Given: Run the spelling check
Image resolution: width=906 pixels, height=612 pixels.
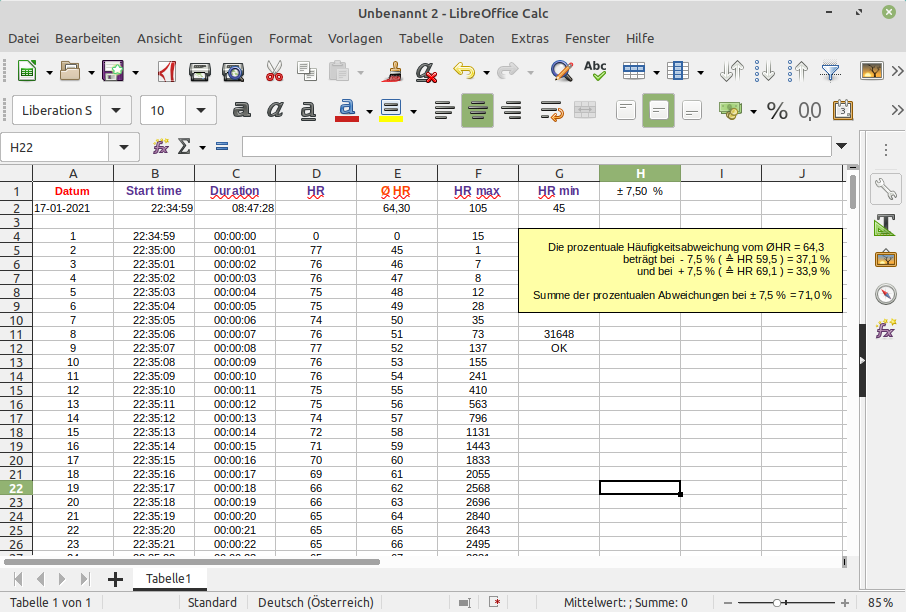Looking at the screenshot, I should tap(595, 72).
